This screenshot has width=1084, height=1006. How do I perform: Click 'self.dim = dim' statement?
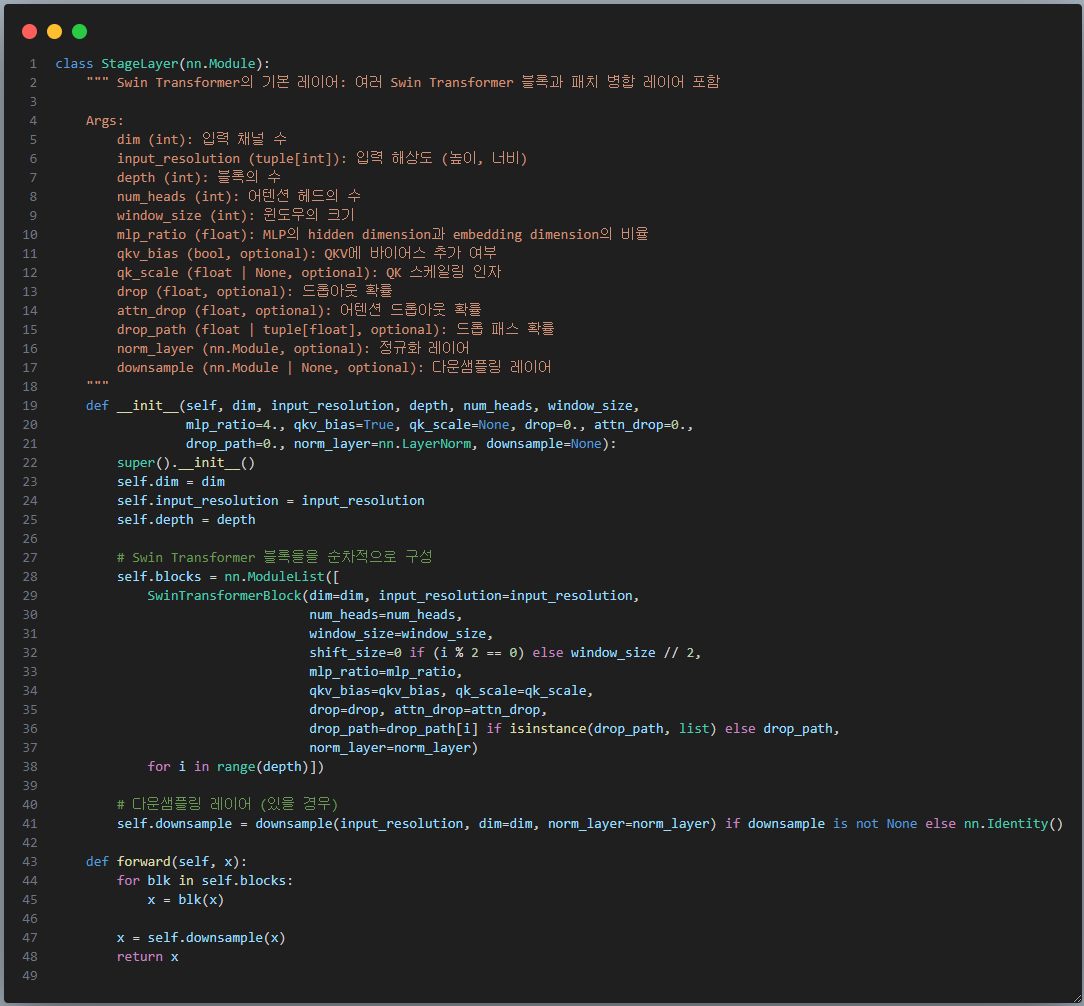(x=171, y=482)
